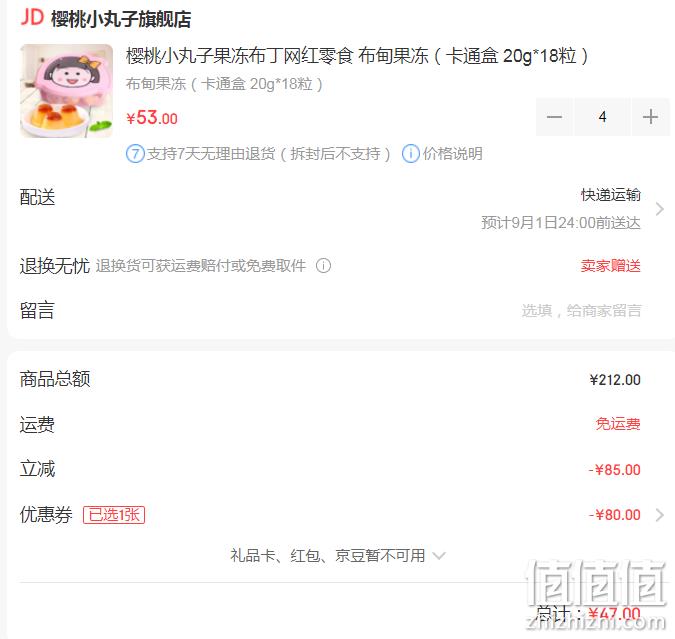This screenshot has width=675, height=639.
Task: Click the JD logo icon
Action: [32, 18]
